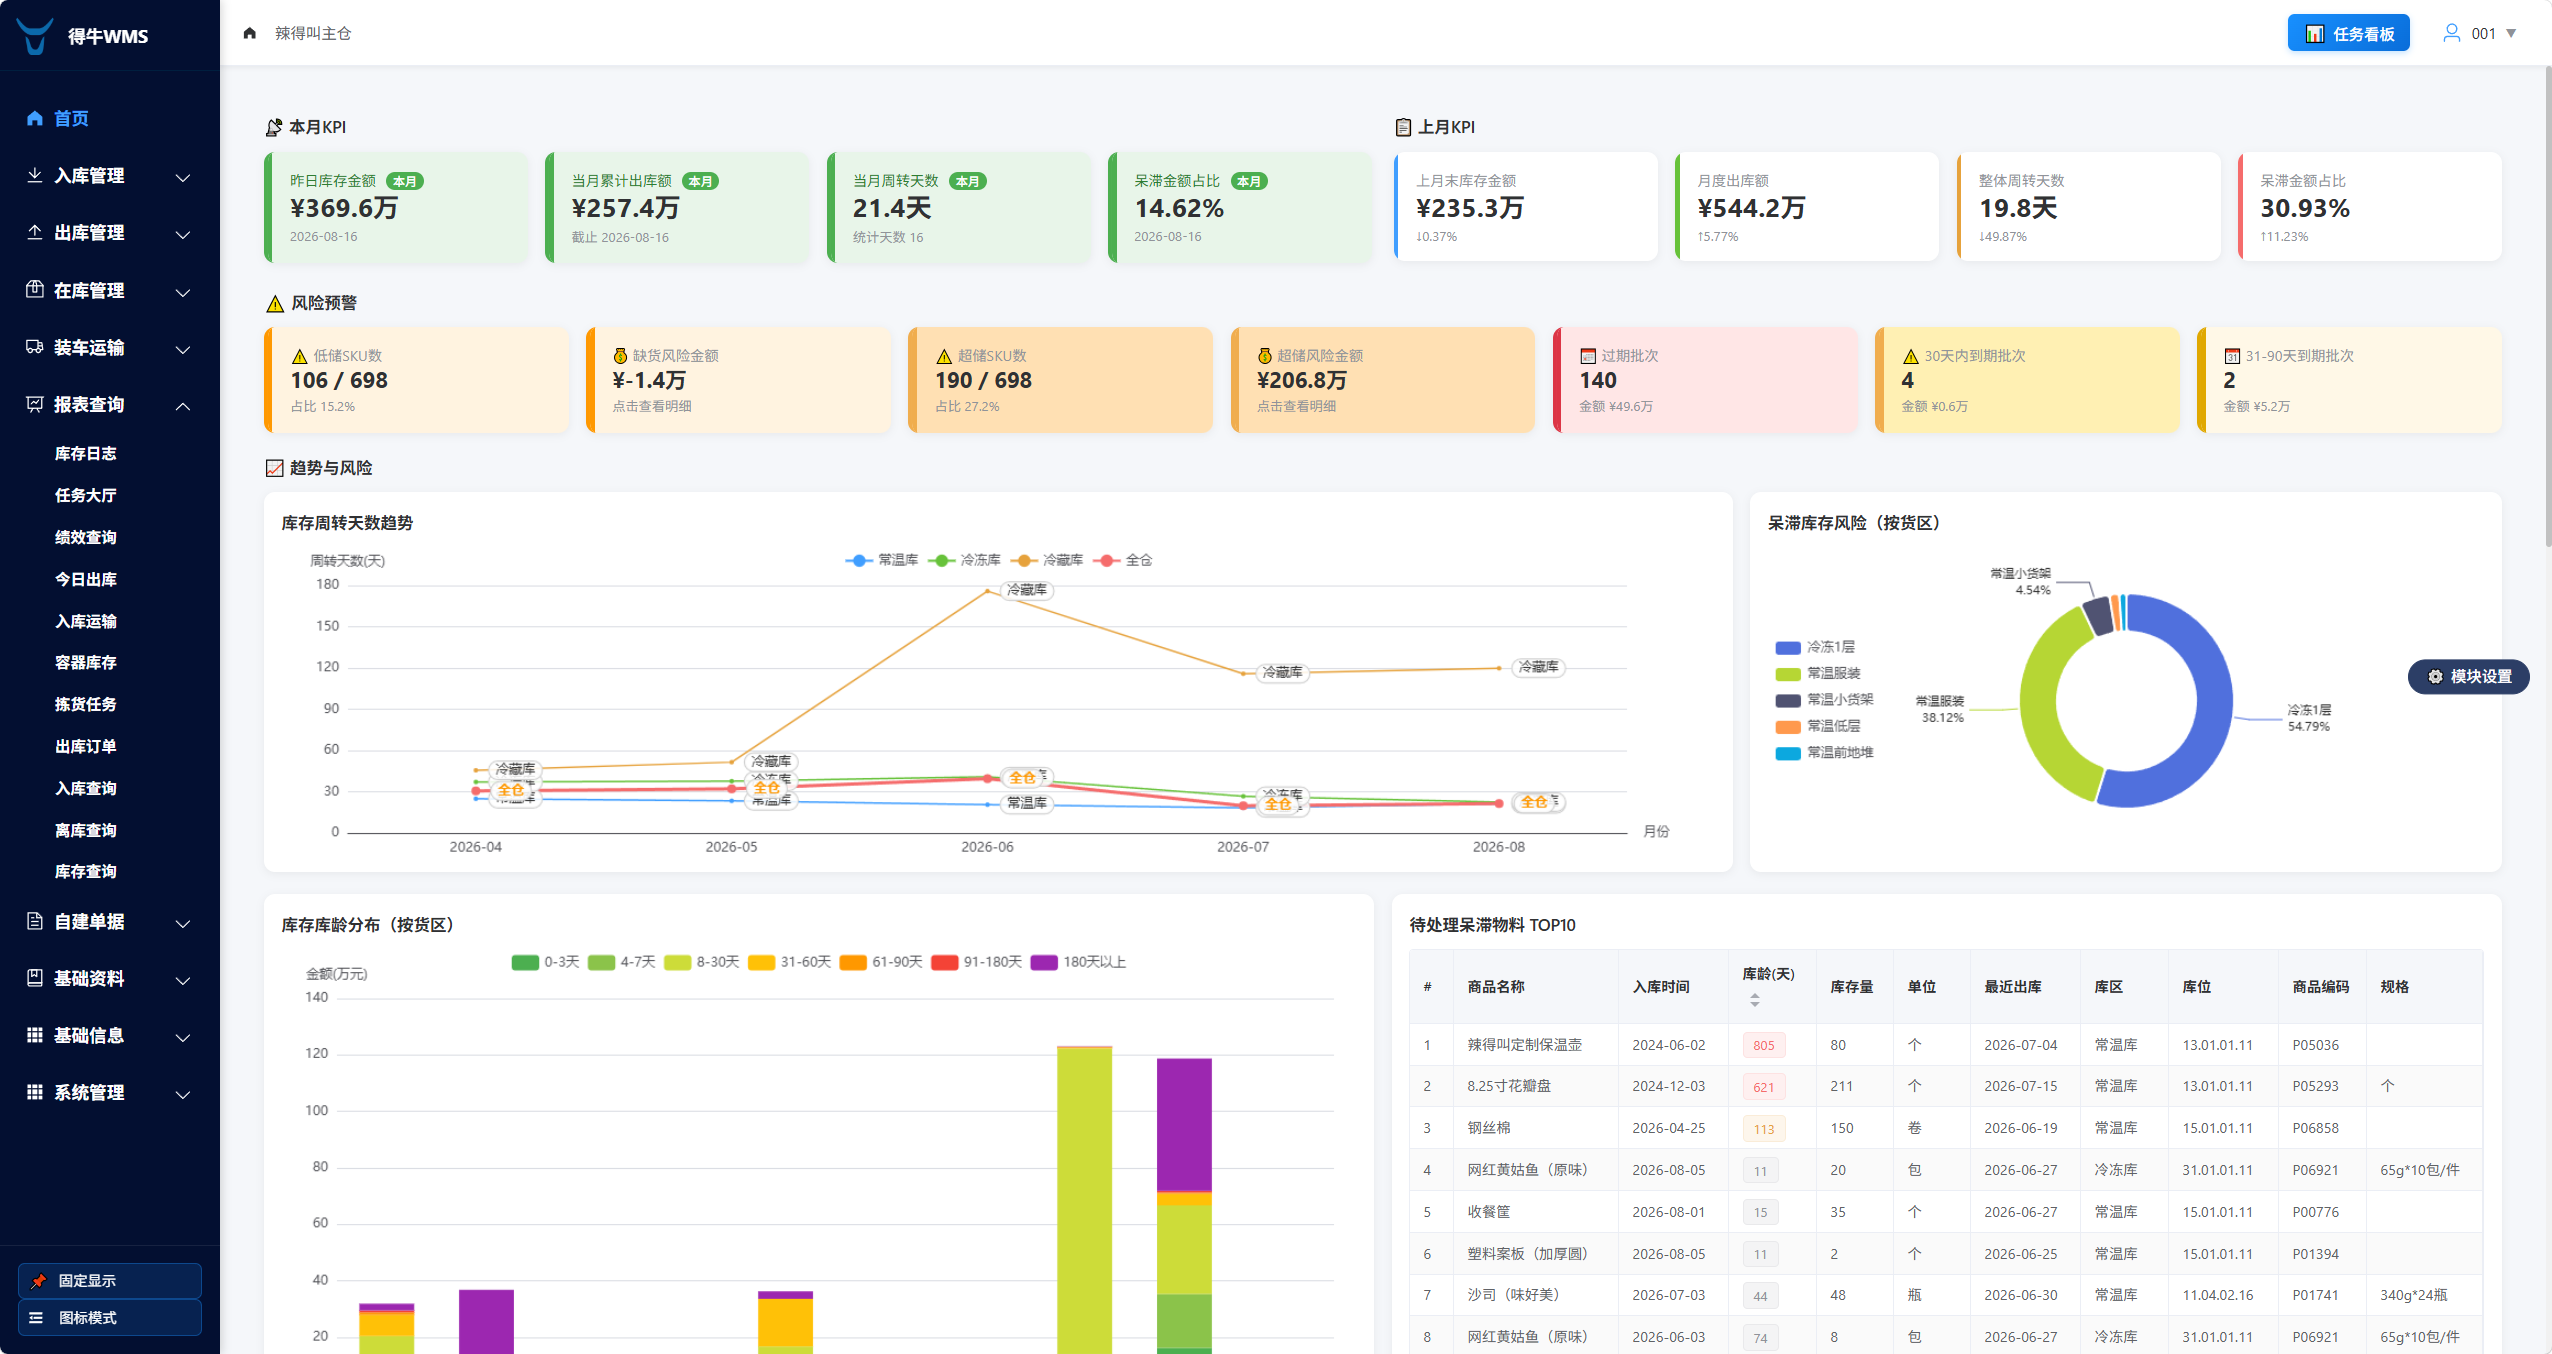2552x1354 pixels.
Task: Sort the table by 库龄(天) column arrows
Action: click(1754, 1000)
